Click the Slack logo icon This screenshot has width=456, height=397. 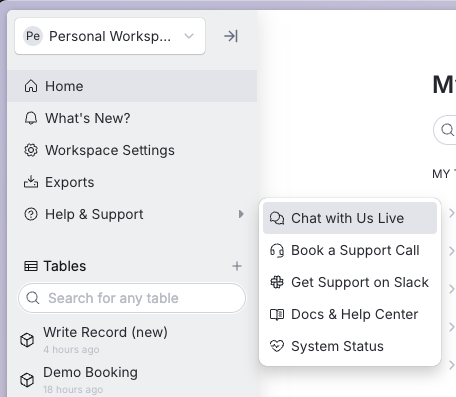pos(277,282)
